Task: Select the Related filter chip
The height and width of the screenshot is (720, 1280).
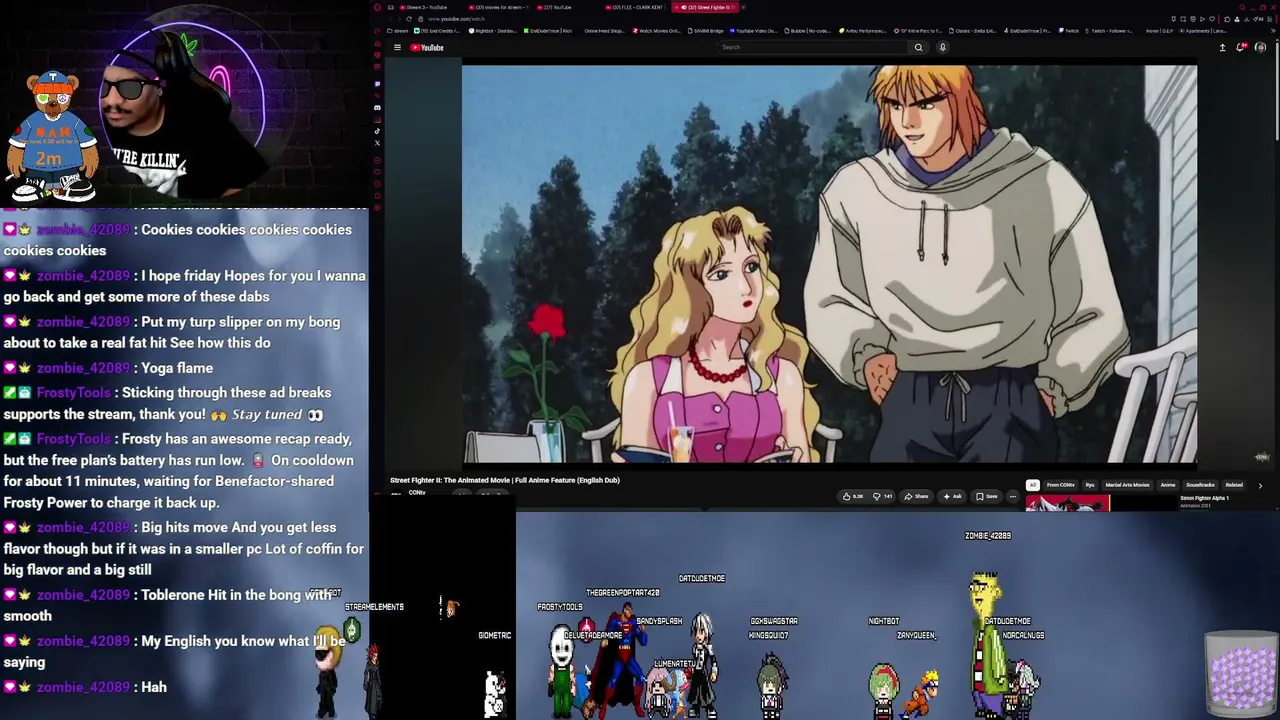Action: point(1234,485)
